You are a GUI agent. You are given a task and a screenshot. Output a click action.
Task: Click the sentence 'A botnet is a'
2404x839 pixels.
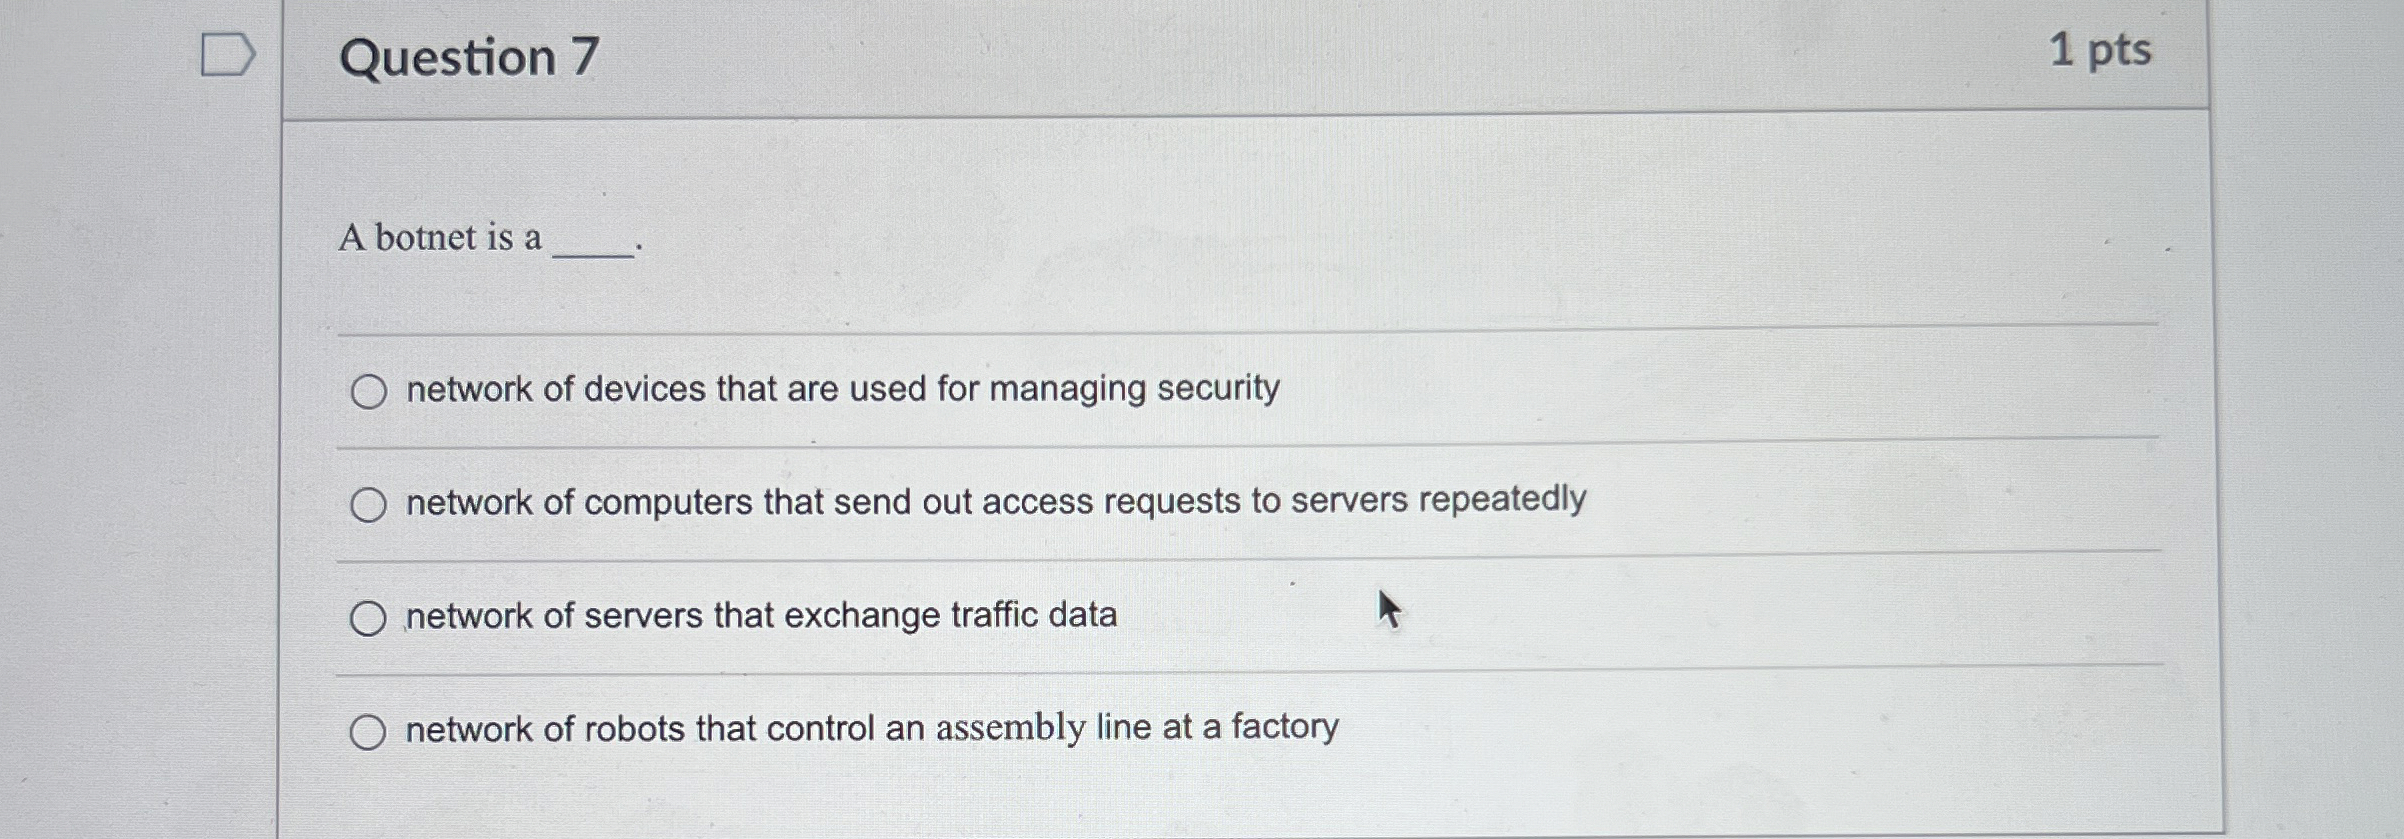pyautogui.click(x=440, y=240)
